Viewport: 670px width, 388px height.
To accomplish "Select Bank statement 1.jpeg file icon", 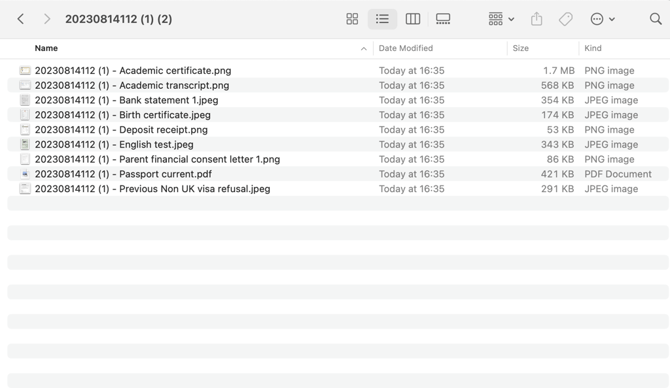I will click(25, 100).
